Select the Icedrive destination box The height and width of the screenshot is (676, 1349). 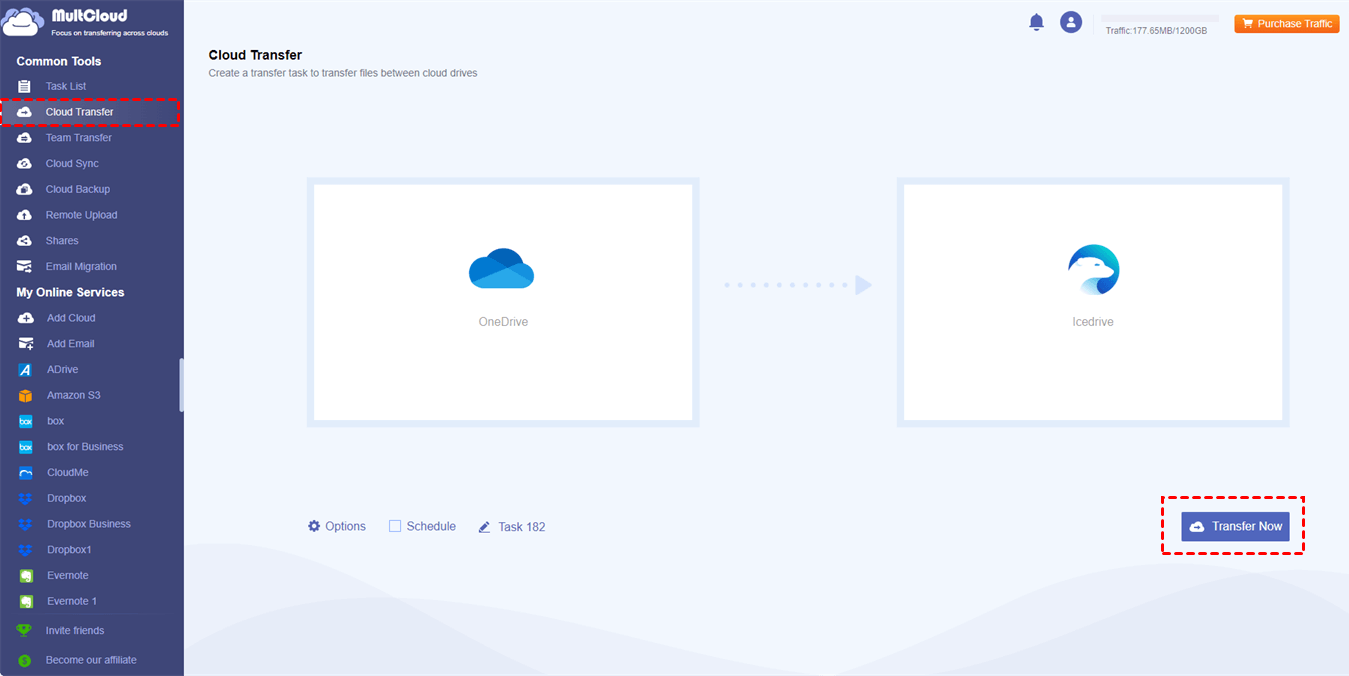[1093, 302]
